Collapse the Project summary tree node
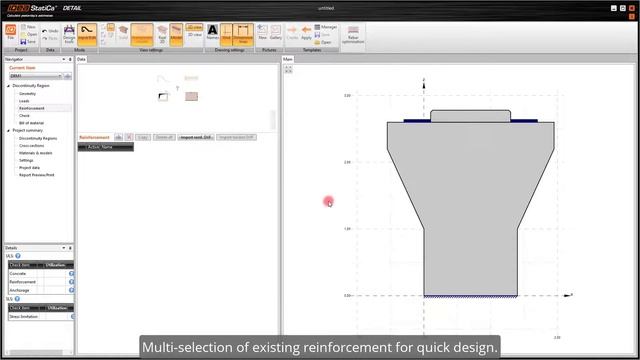Screen dimensions: 640x360 [8, 131]
